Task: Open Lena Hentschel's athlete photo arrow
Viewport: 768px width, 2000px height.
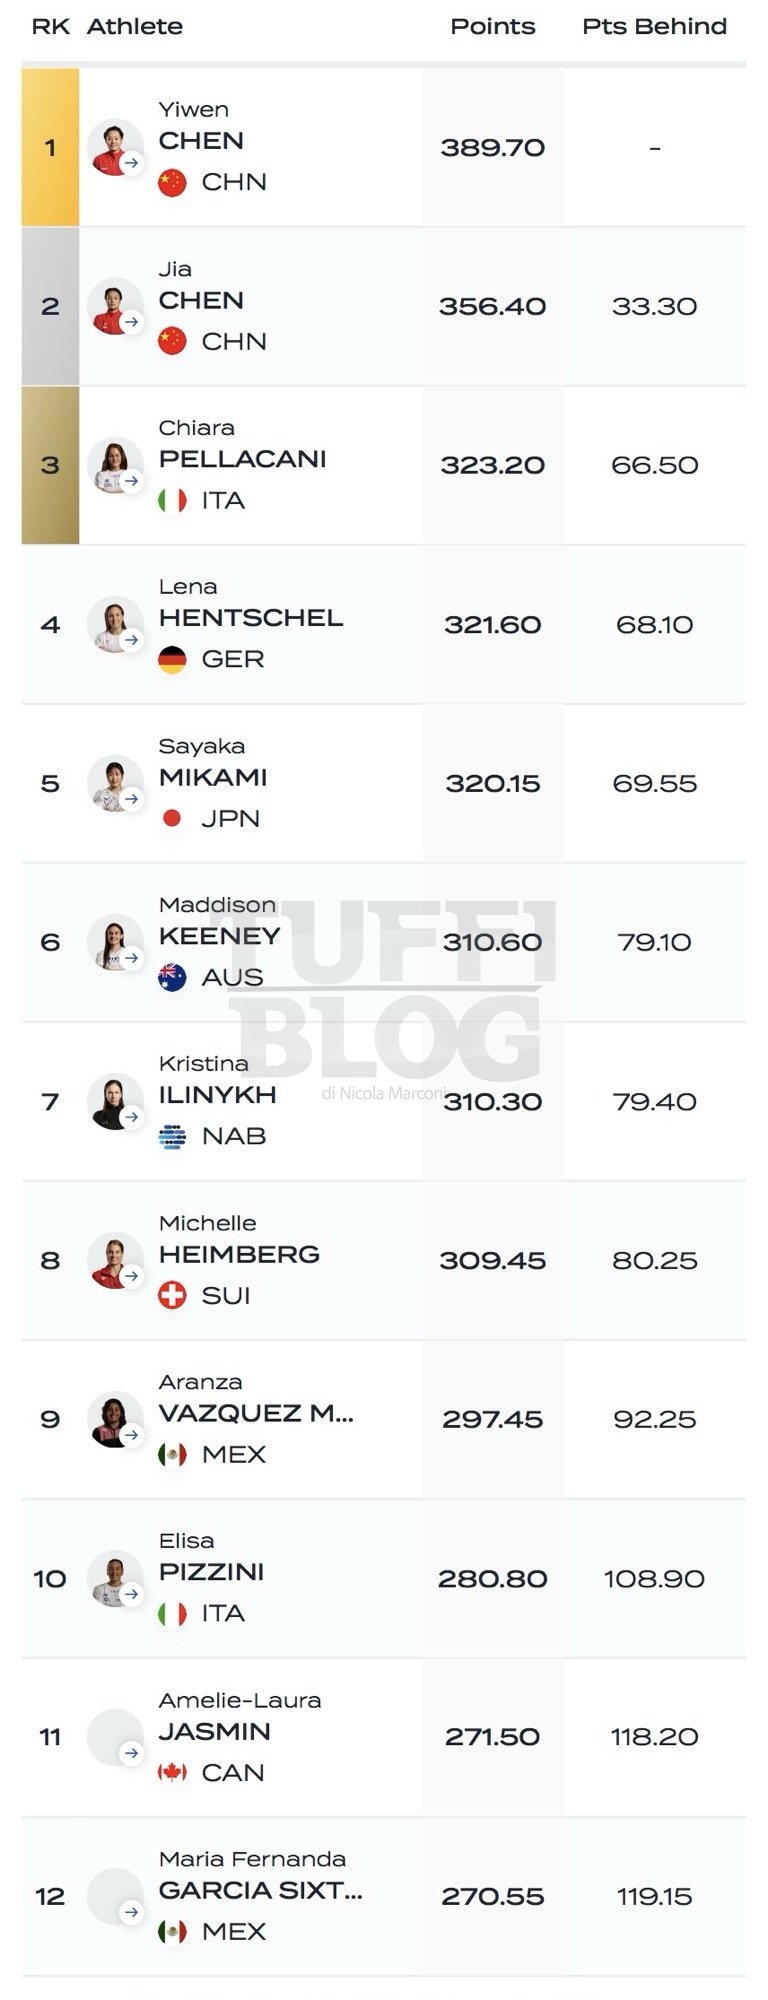Action: point(132,640)
